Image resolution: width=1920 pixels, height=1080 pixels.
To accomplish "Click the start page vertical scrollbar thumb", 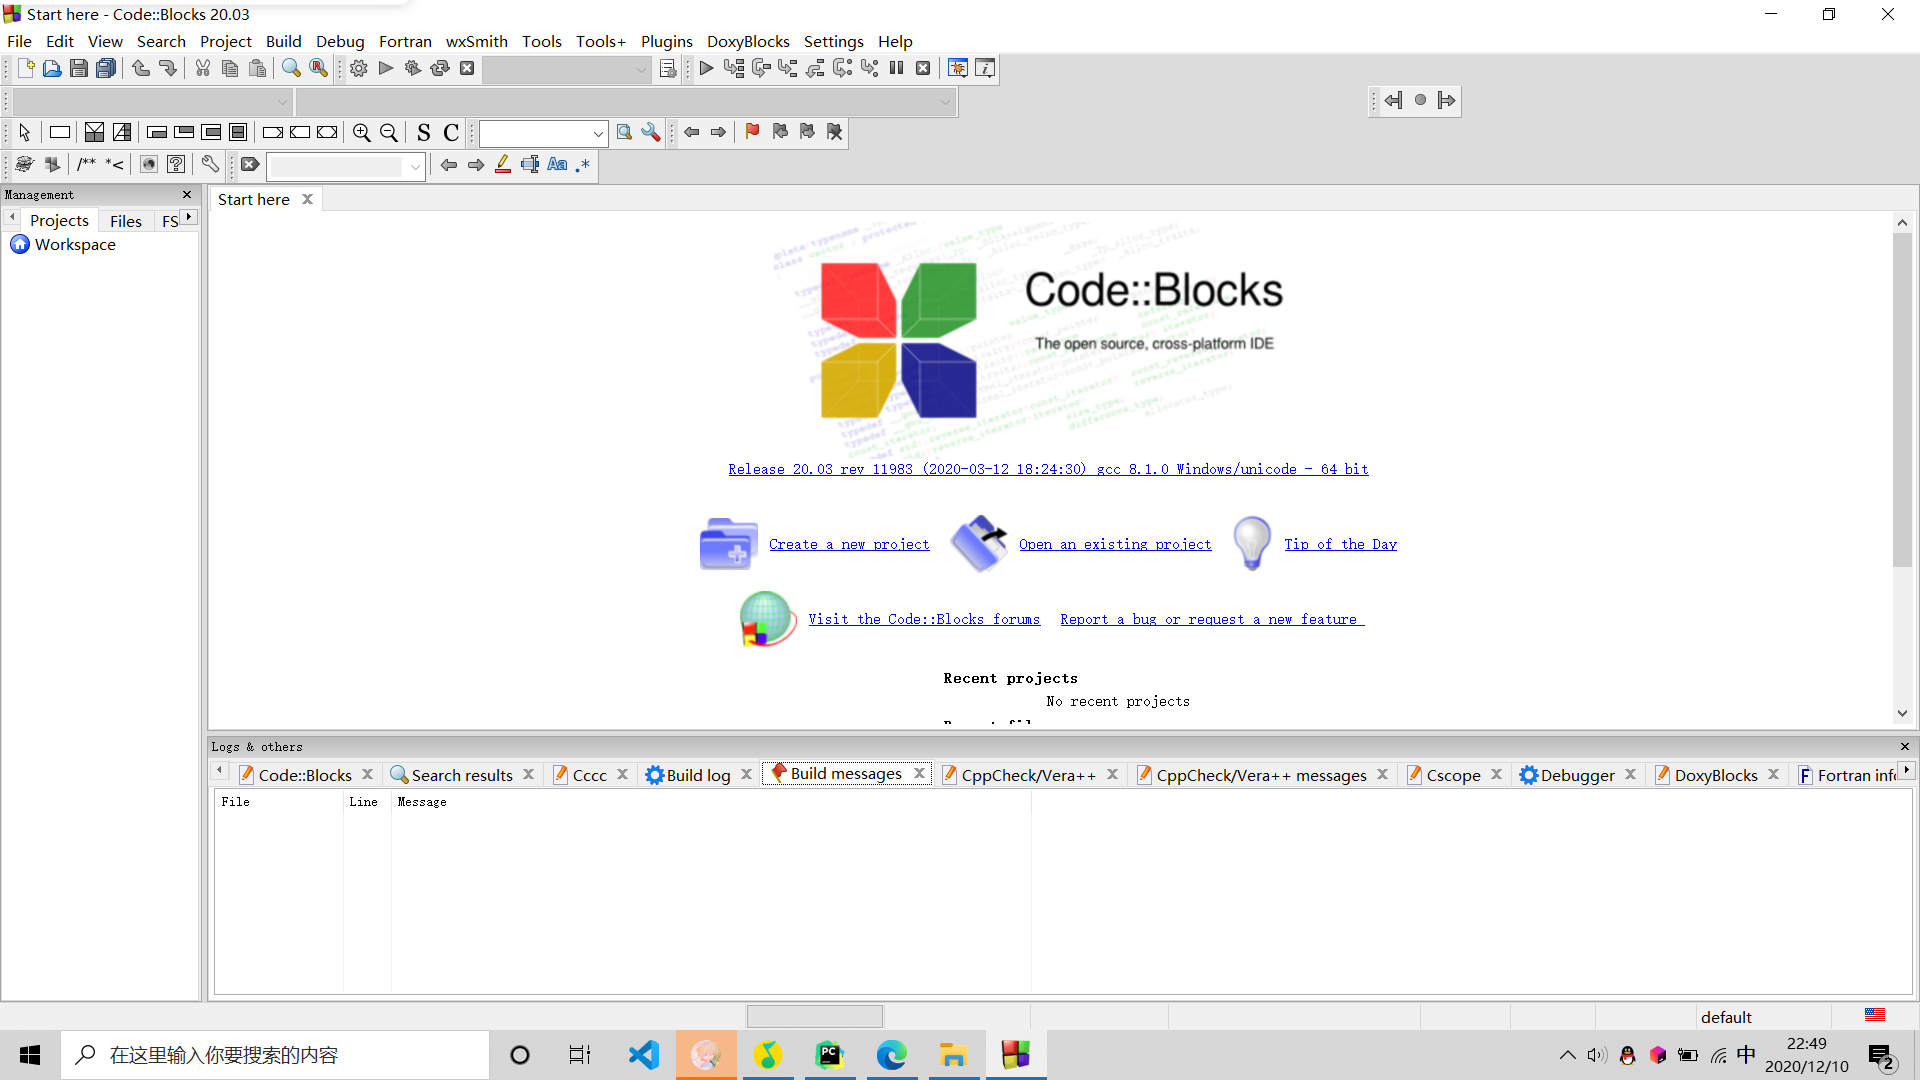I will (1902, 400).
